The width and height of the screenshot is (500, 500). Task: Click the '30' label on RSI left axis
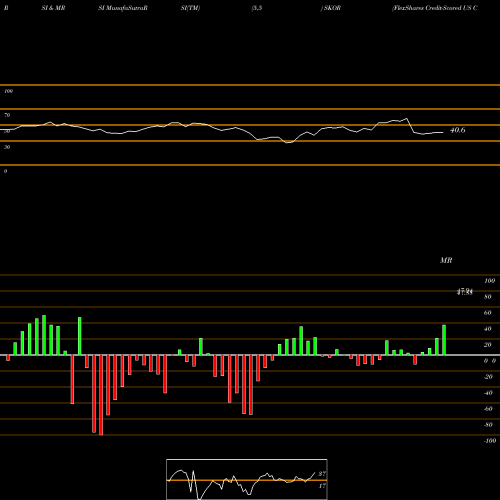(7, 147)
